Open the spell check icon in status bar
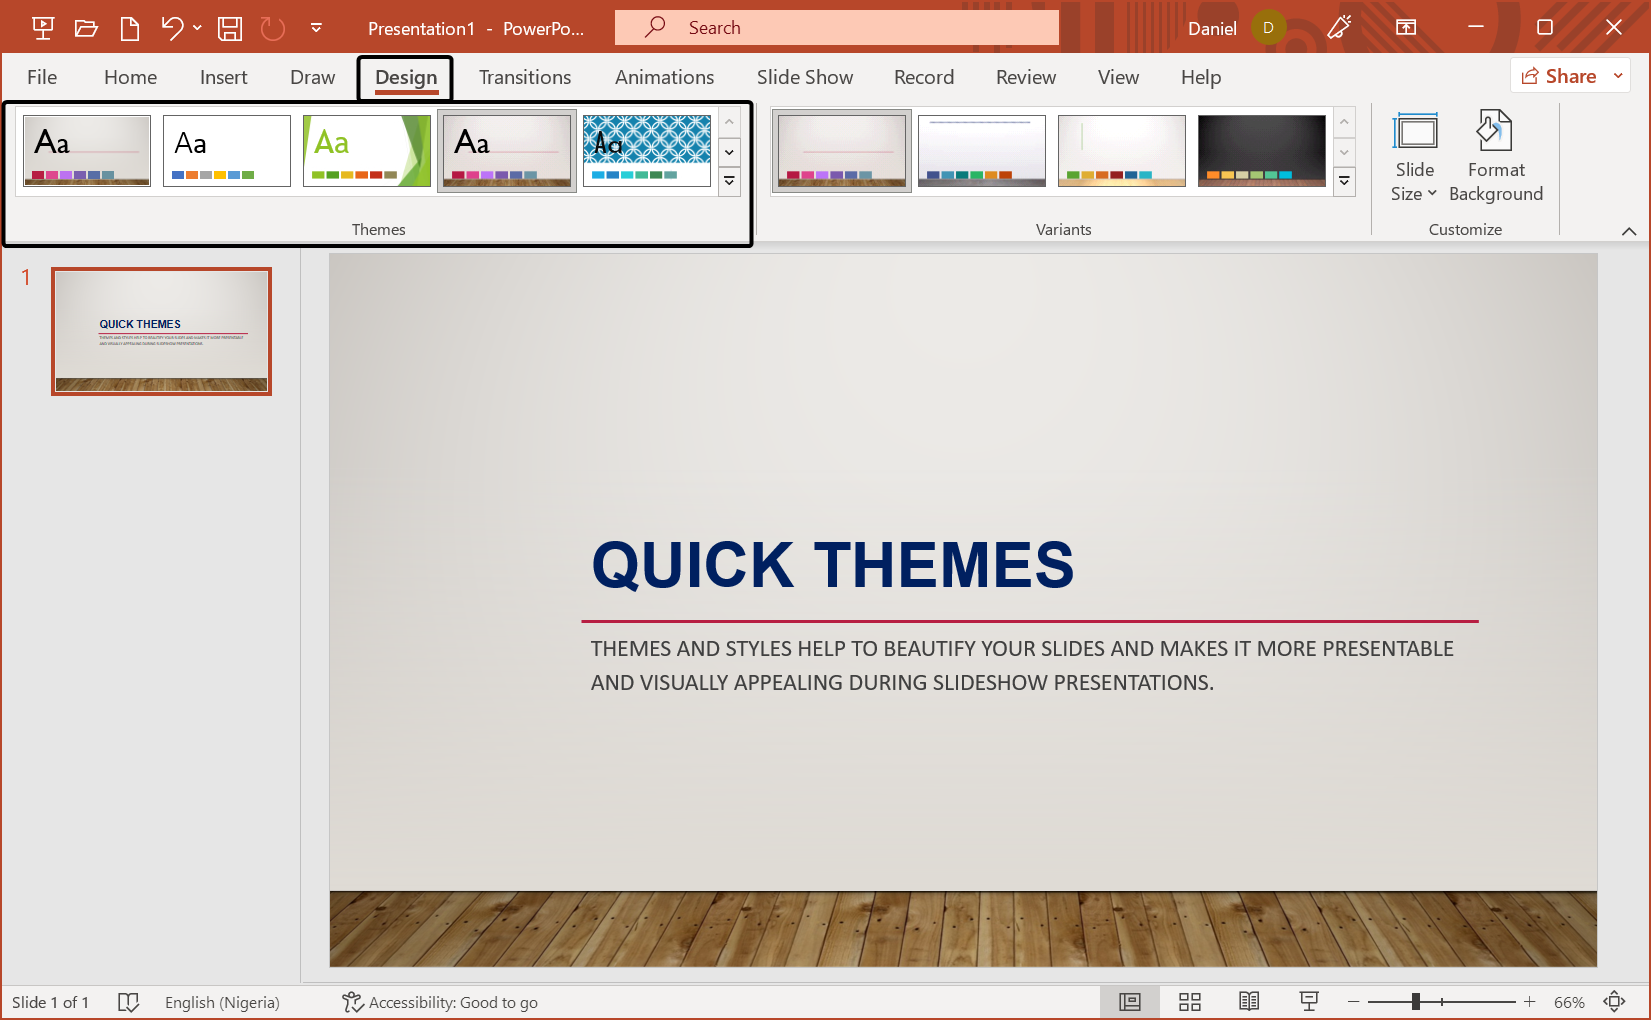The height and width of the screenshot is (1020, 1651). coord(129,1002)
